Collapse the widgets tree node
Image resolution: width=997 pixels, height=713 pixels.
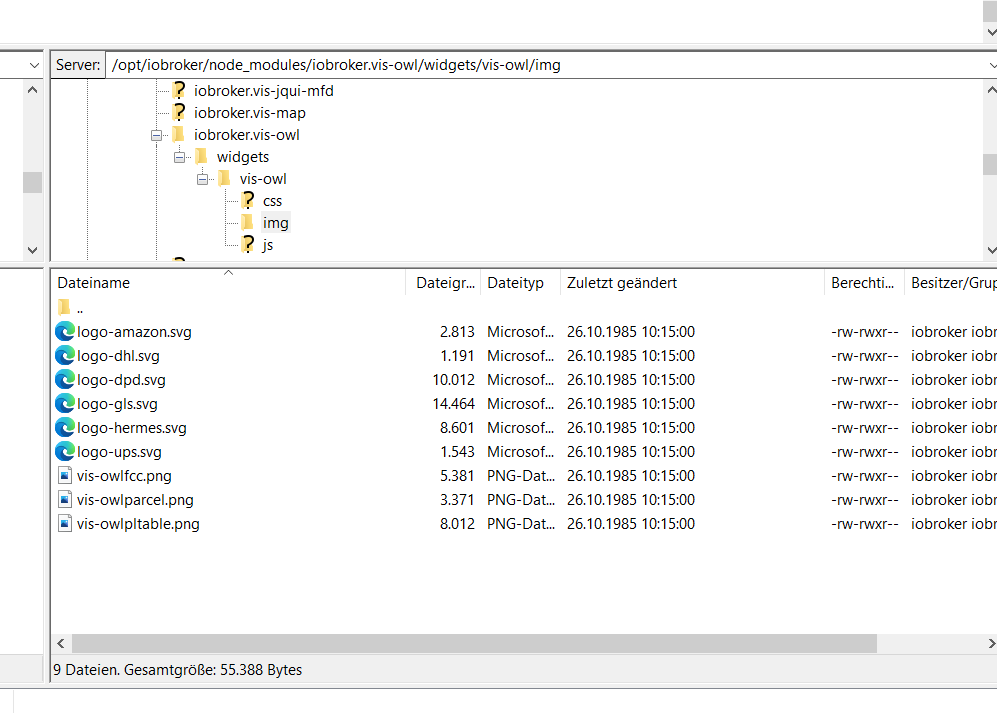coord(180,157)
